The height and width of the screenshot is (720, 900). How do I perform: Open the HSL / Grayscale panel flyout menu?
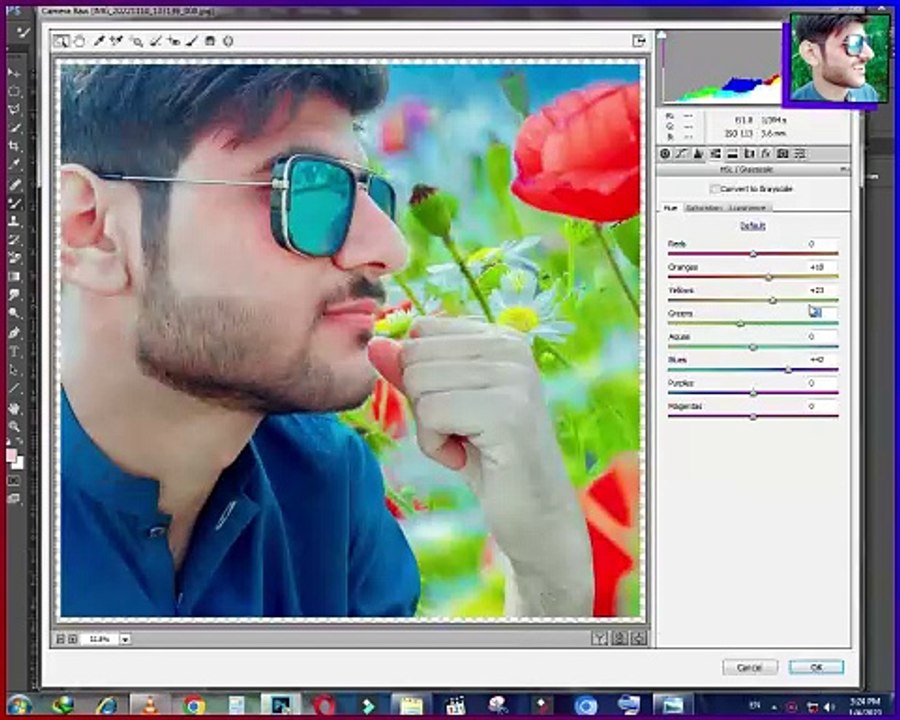click(x=843, y=169)
